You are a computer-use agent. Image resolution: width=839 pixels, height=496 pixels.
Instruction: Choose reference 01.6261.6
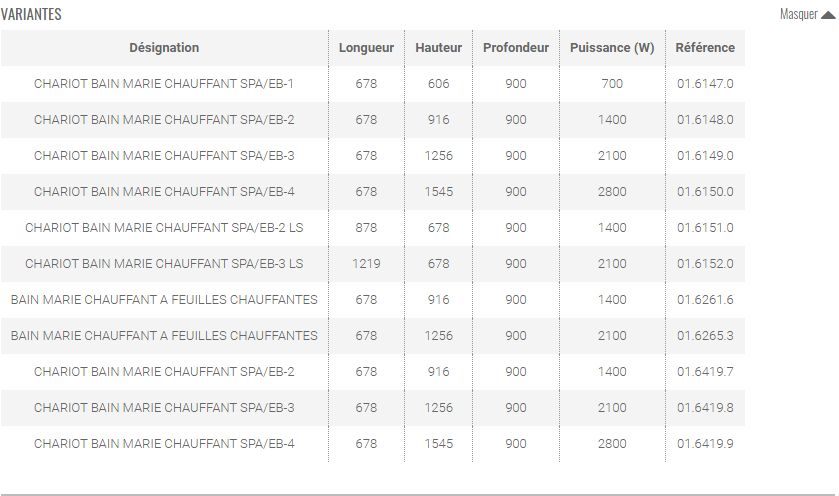(x=705, y=300)
